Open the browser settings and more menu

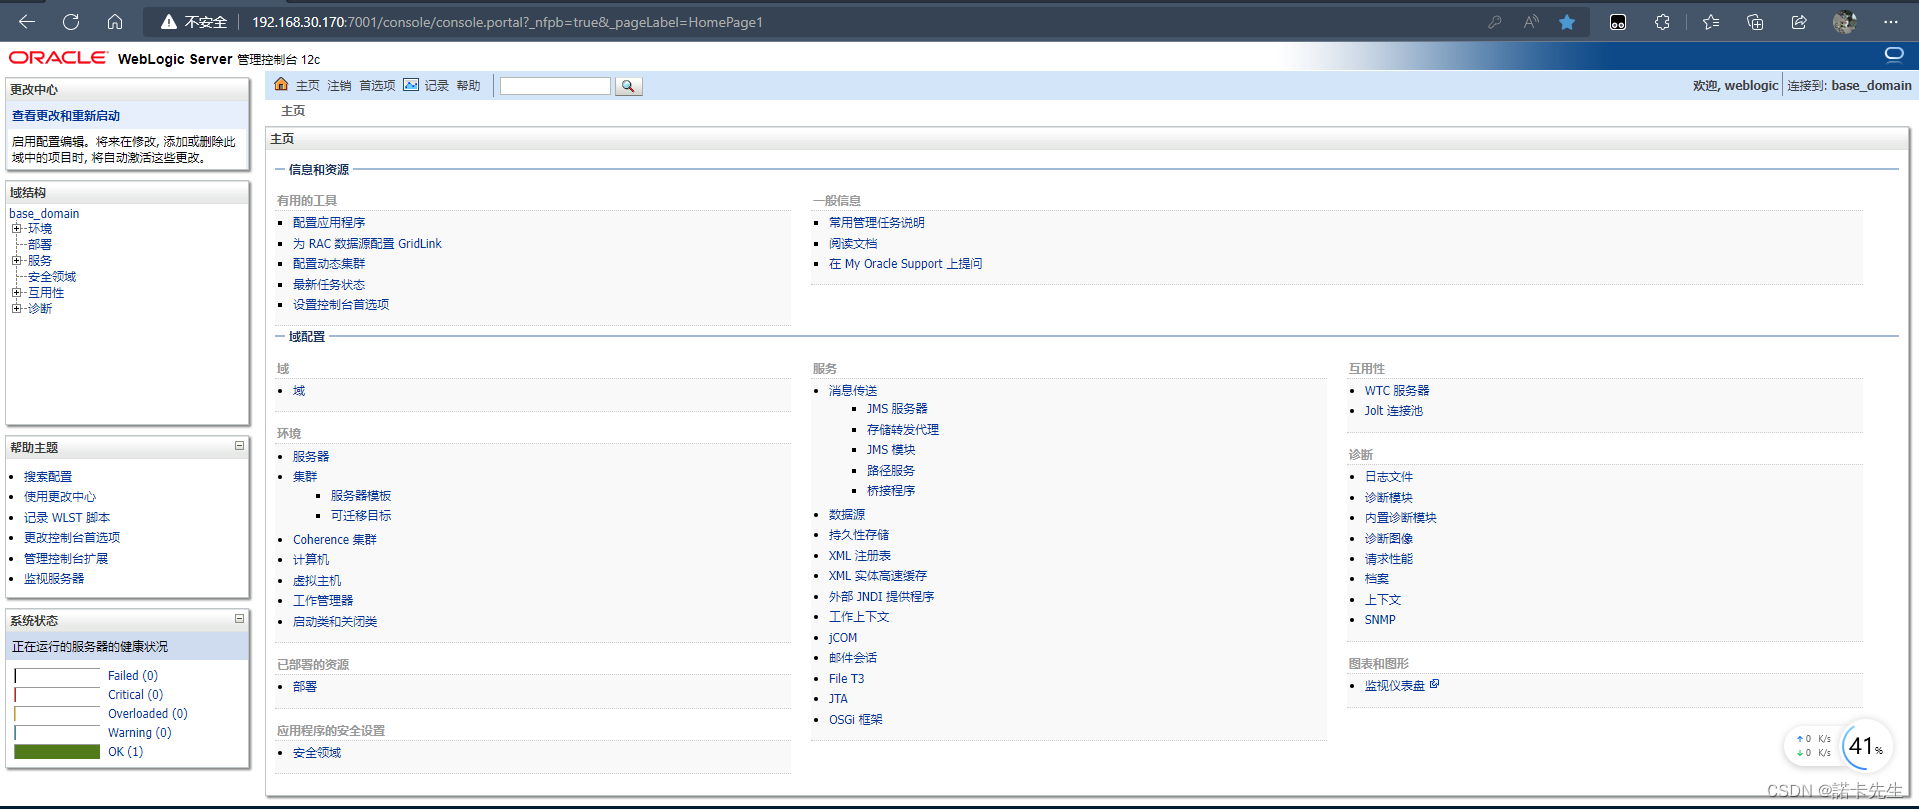tap(1890, 21)
